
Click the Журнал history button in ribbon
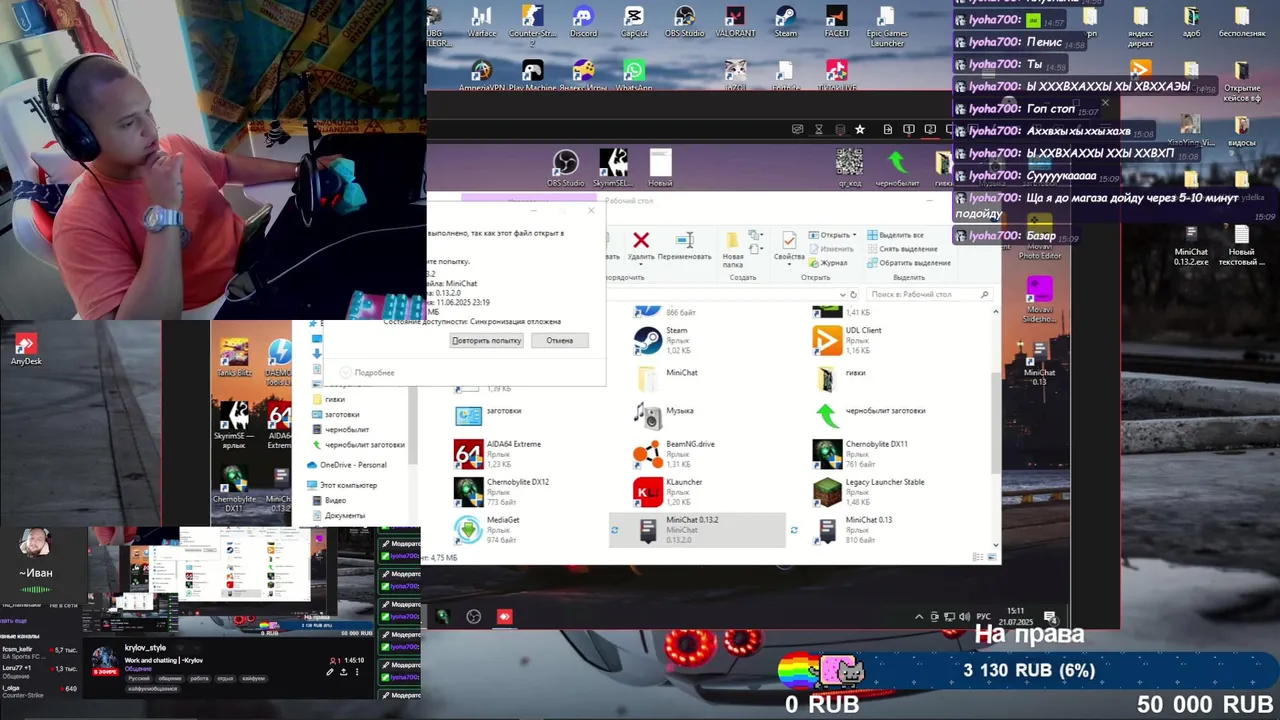[827, 263]
